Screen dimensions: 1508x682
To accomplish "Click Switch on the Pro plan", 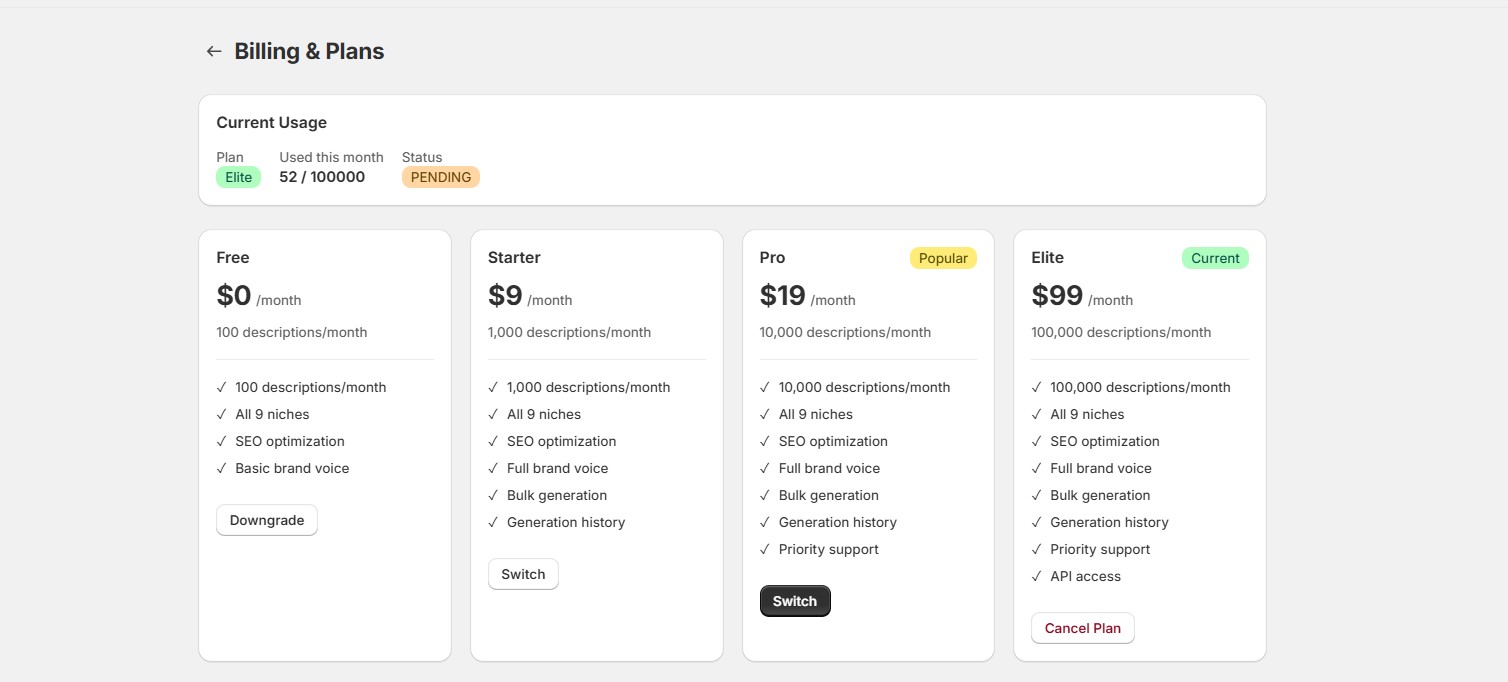I will pyautogui.click(x=795, y=600).
